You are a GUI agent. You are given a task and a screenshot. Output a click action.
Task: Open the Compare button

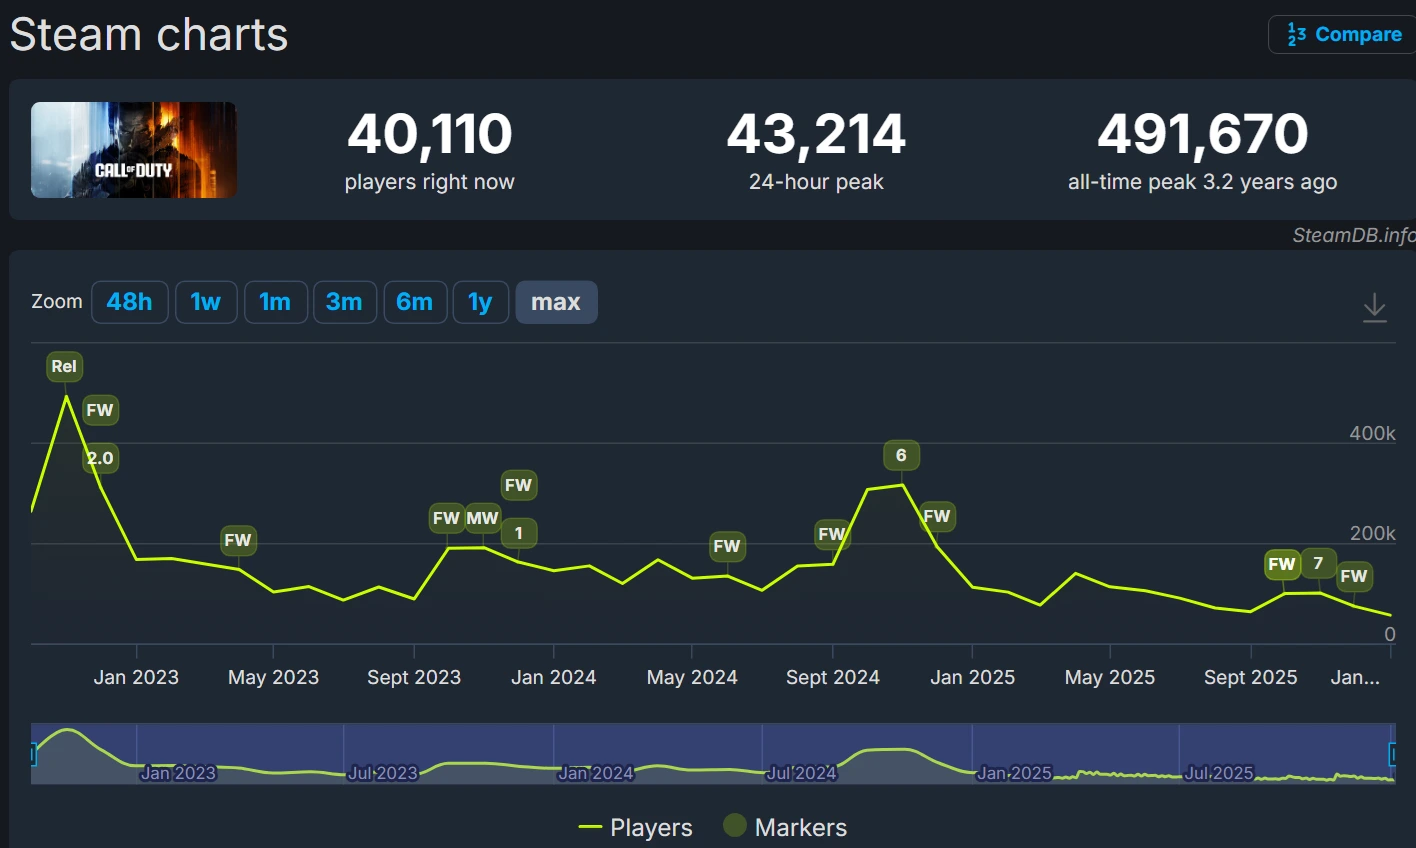coord(1344,35)
